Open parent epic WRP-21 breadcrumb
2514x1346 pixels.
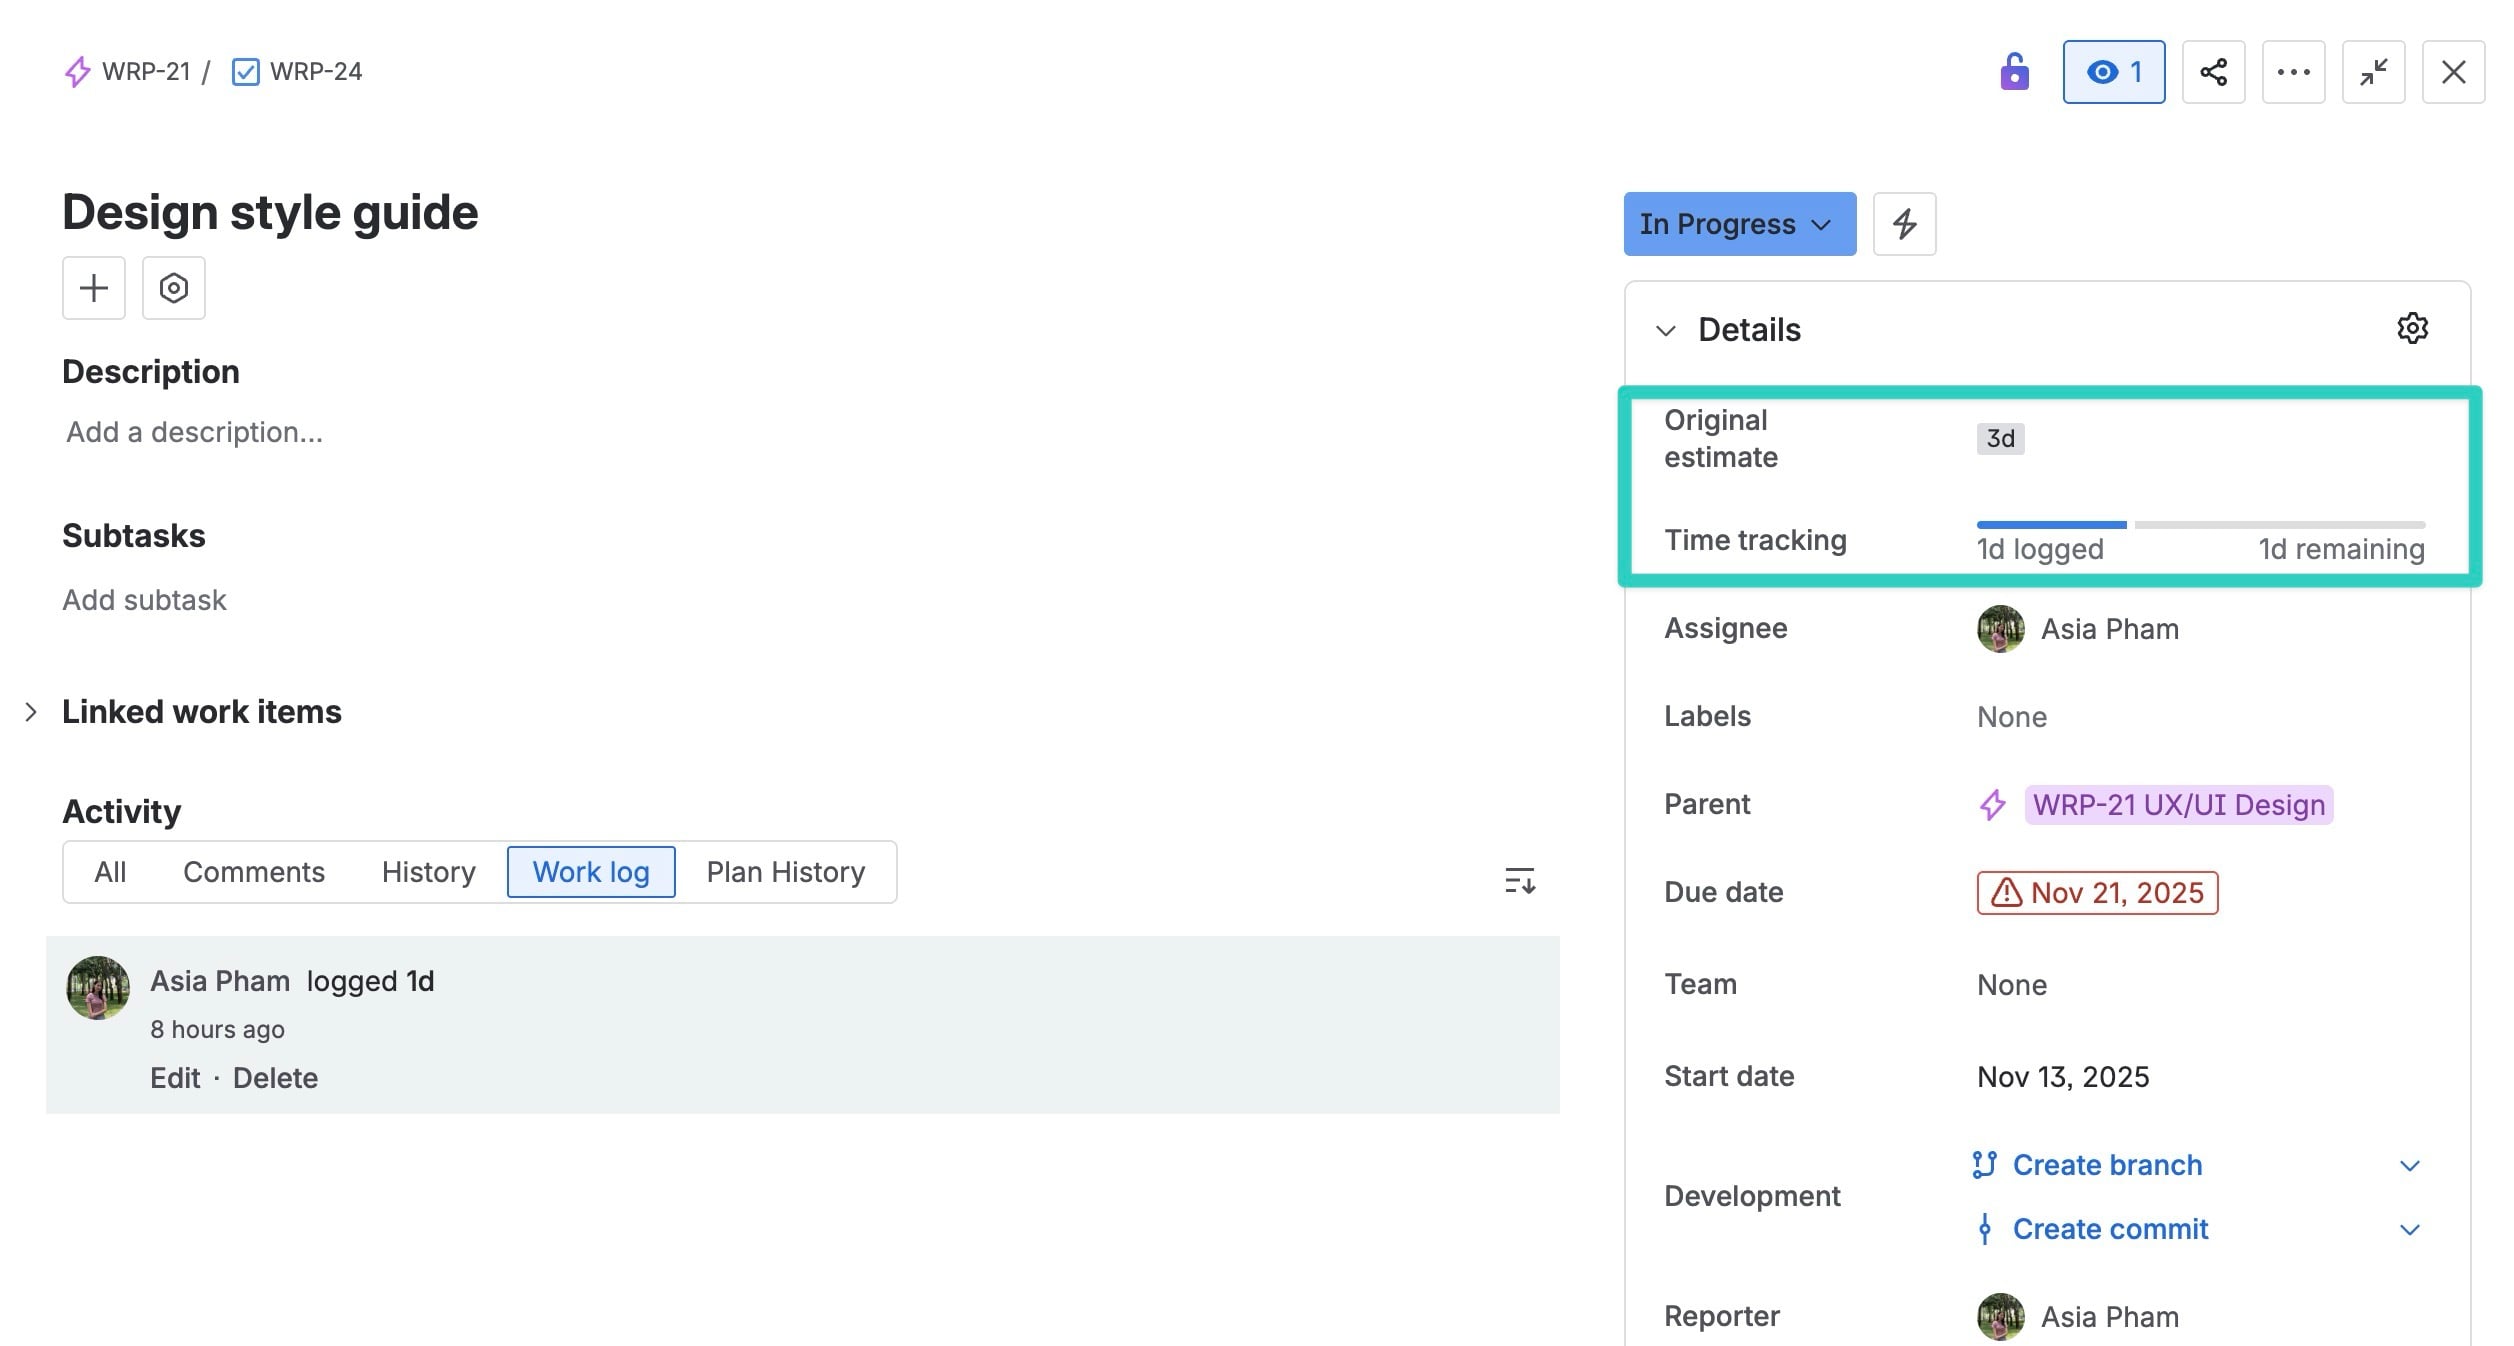point(146,72)
